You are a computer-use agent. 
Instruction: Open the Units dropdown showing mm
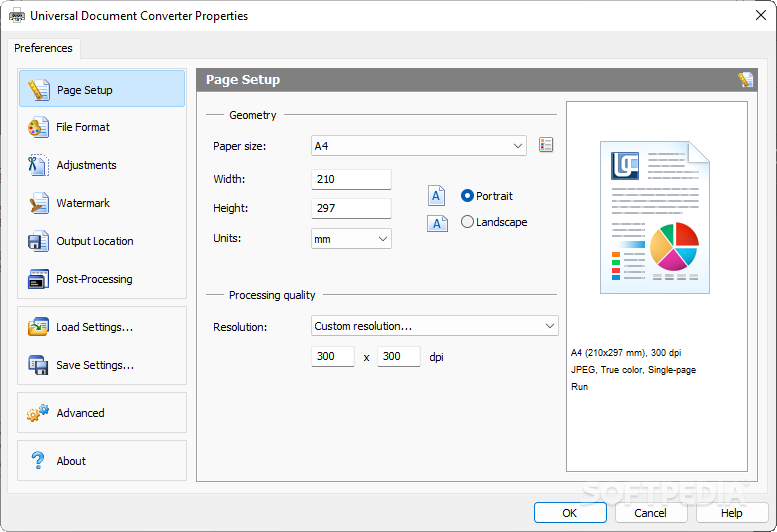coord(351,239)
